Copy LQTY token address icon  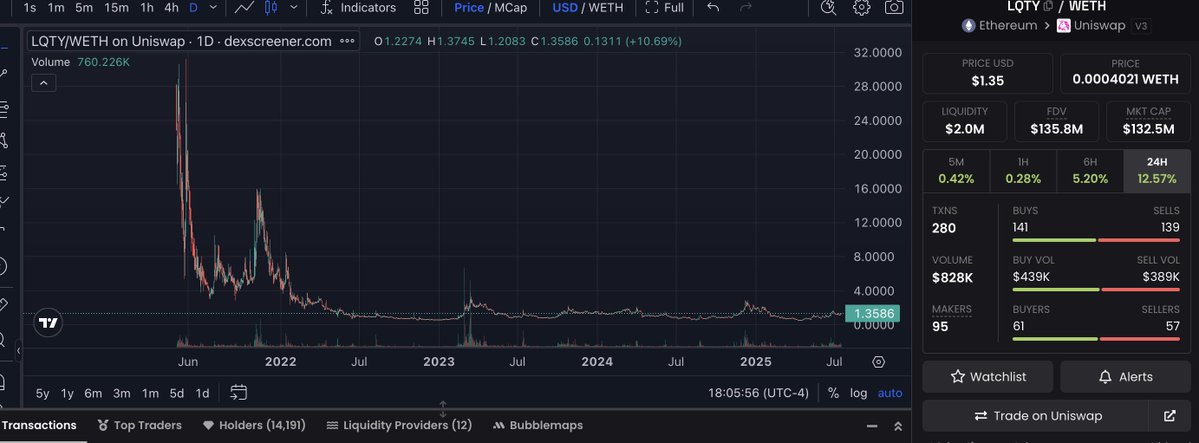(1048, 6)
